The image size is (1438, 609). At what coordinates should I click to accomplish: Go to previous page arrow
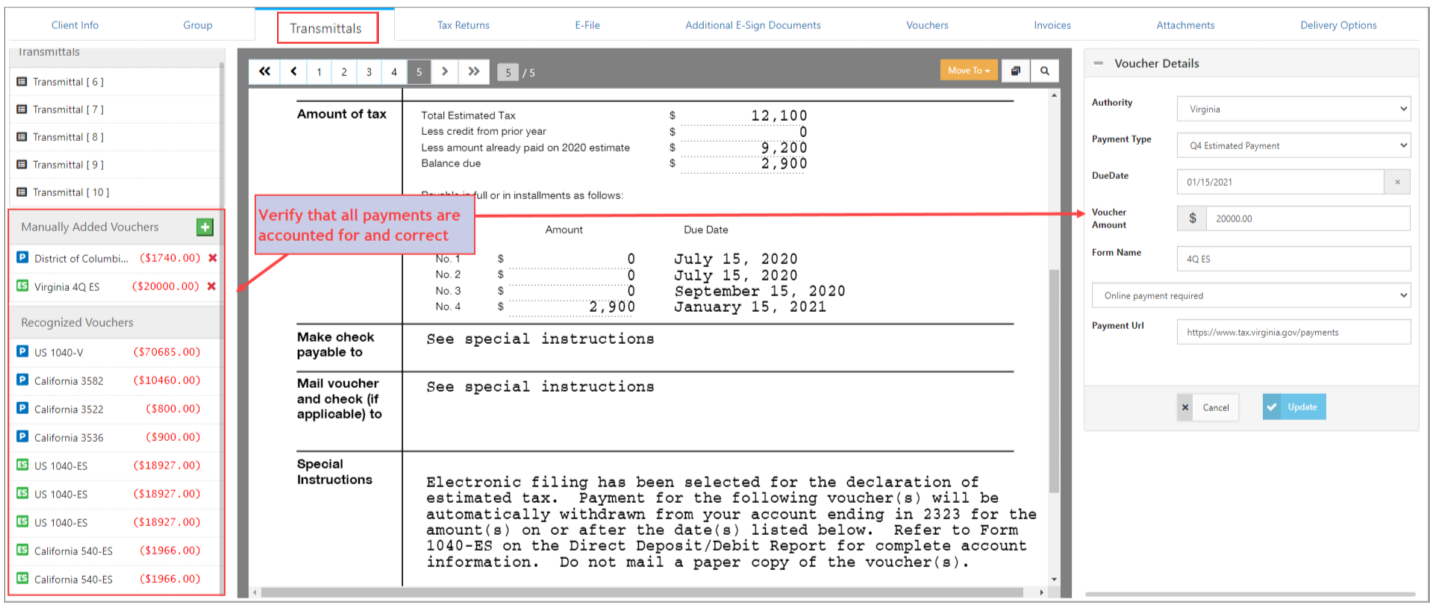[x=294, y=72]
